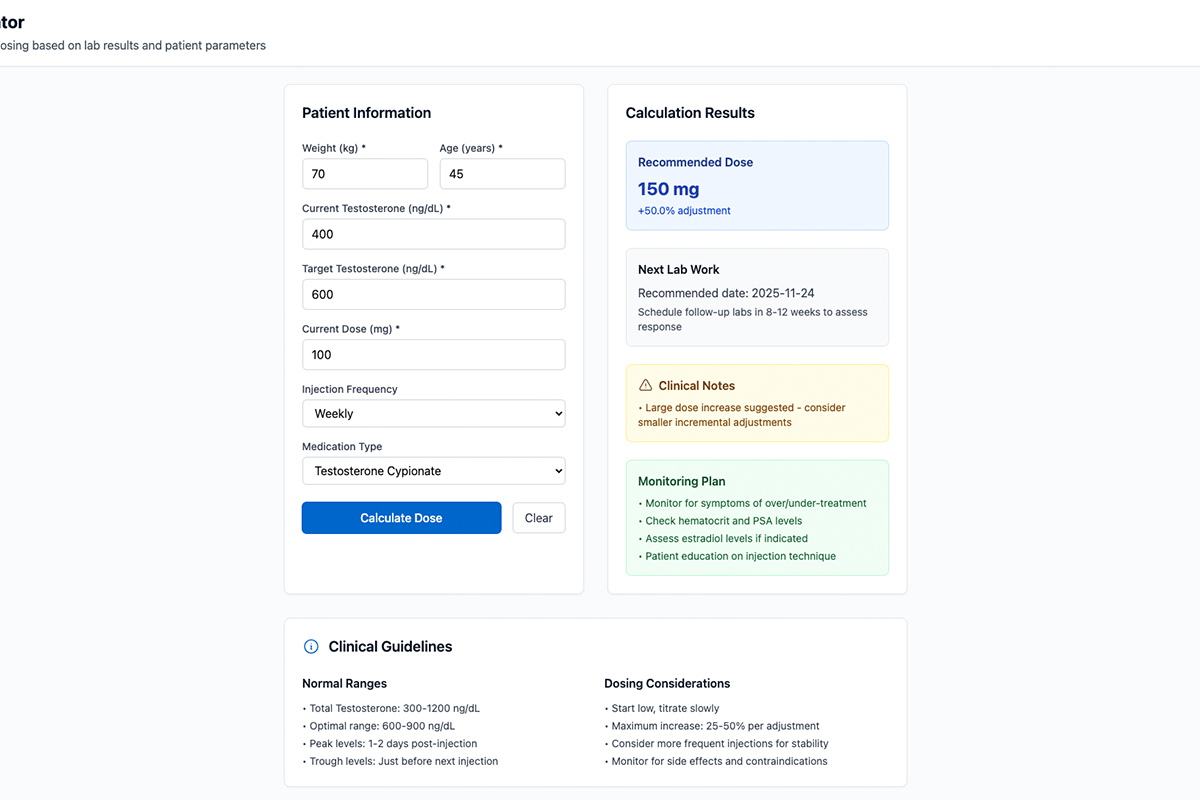Click the Monitoring Plan panel

pos(756,518)
